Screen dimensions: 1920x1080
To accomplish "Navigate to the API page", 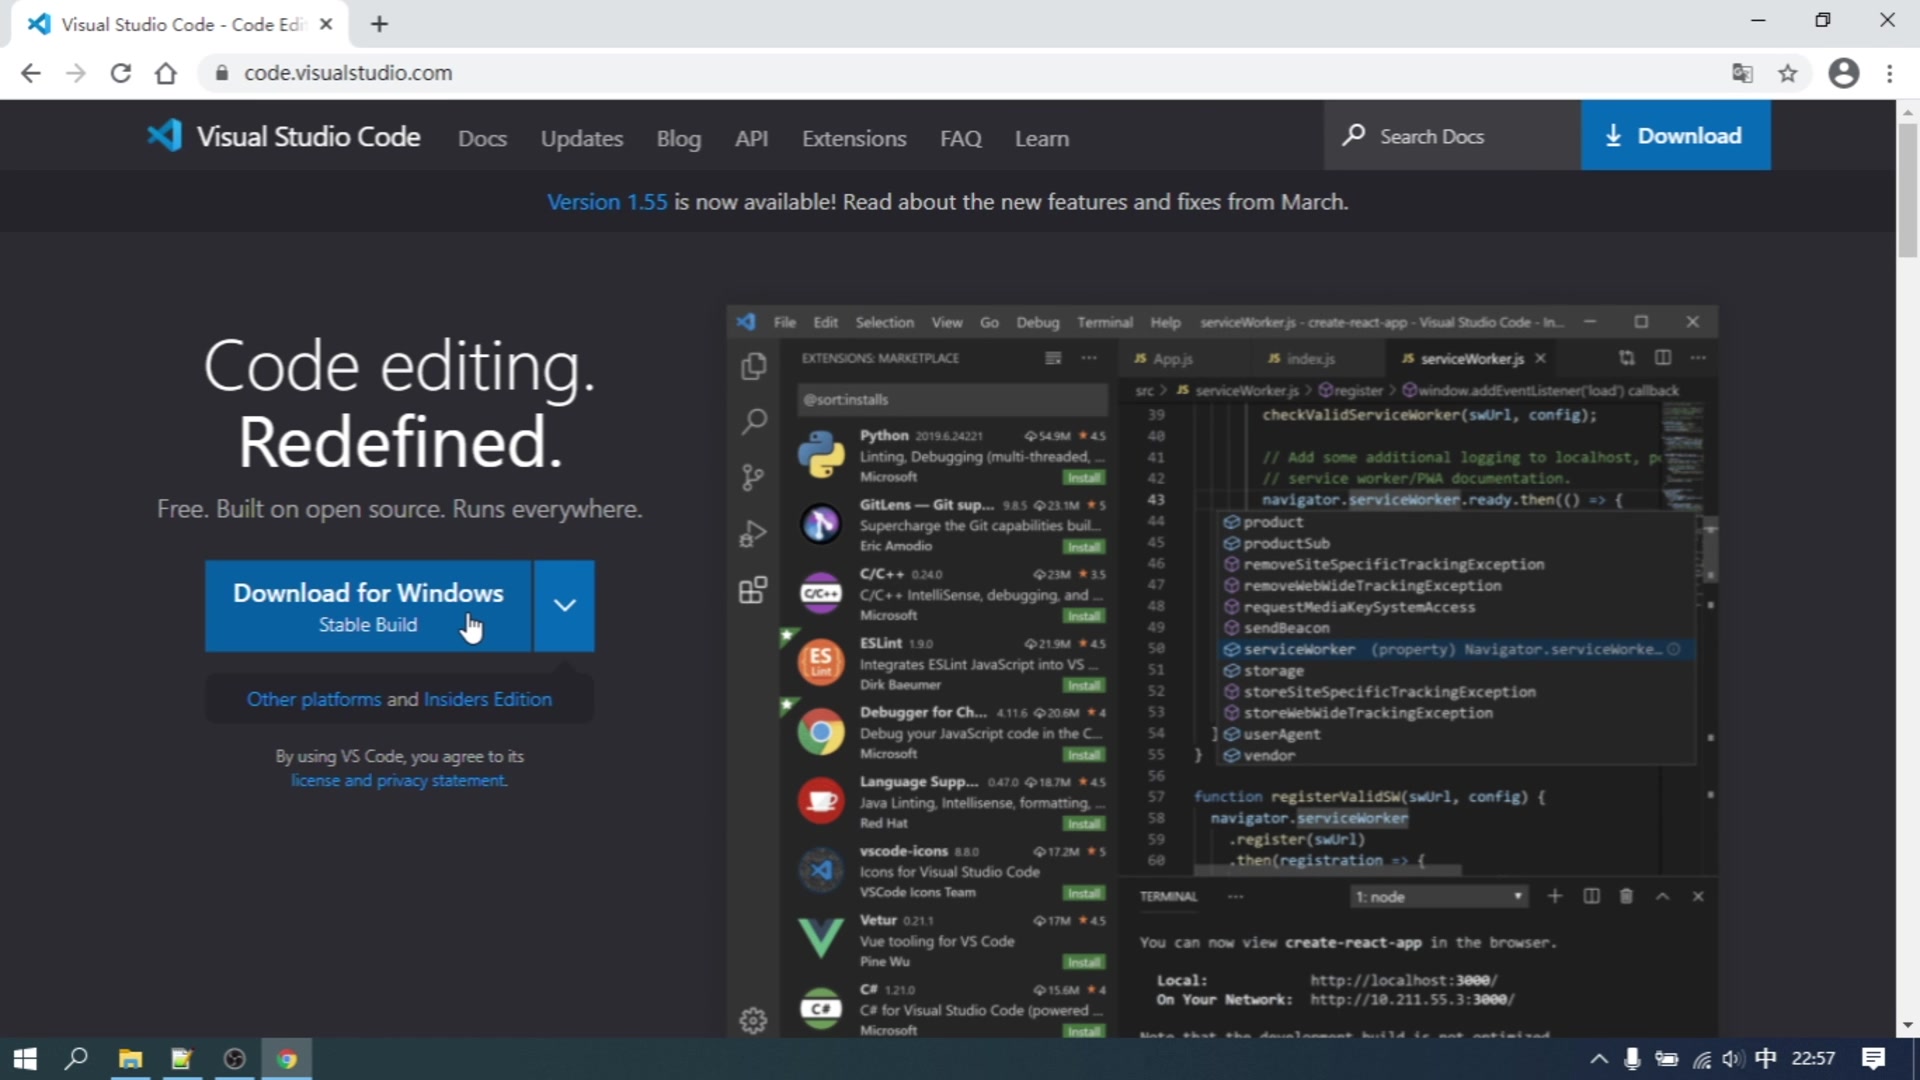I will (752, 138).
